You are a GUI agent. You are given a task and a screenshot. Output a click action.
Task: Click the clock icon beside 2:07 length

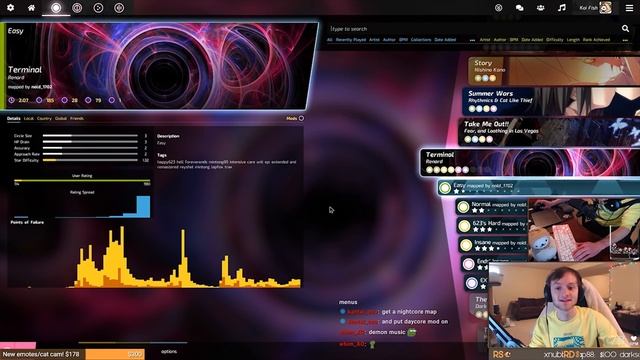tap(11, 100)
